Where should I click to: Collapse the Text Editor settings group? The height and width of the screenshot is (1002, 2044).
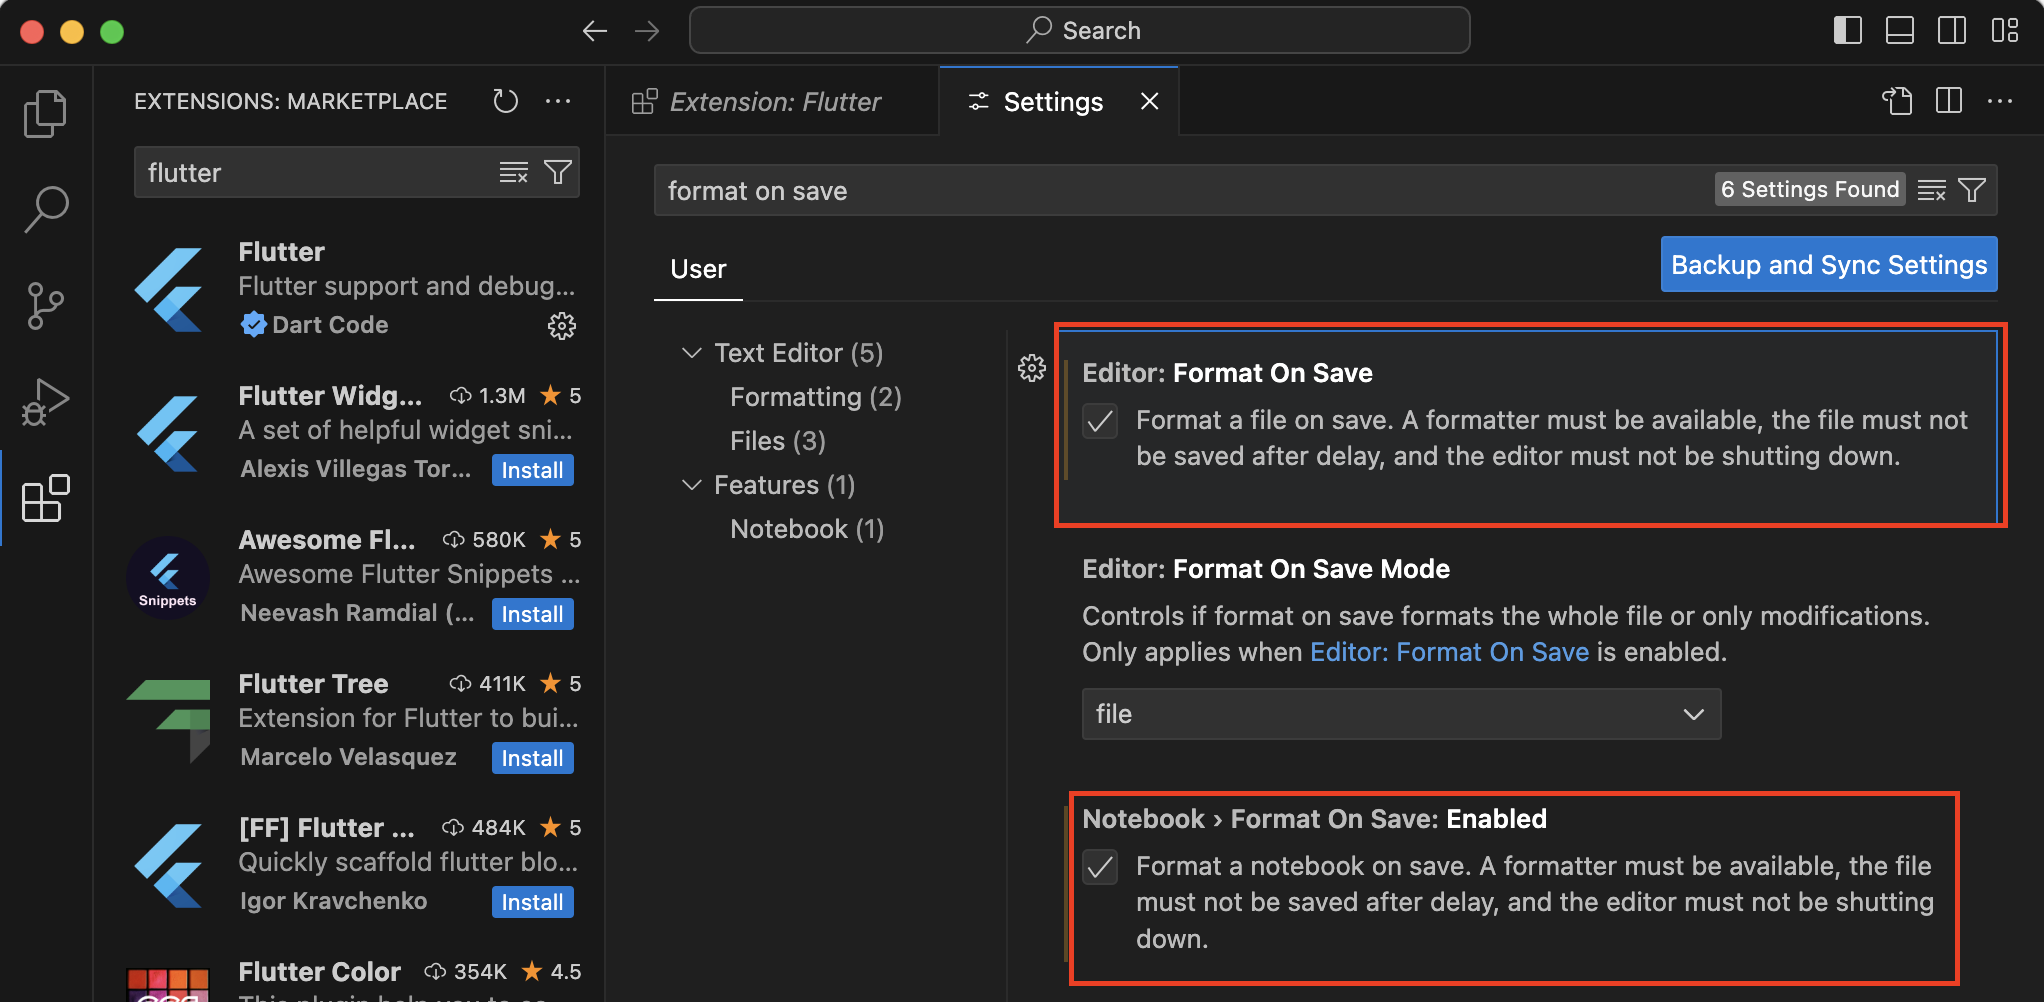point(691,353)
